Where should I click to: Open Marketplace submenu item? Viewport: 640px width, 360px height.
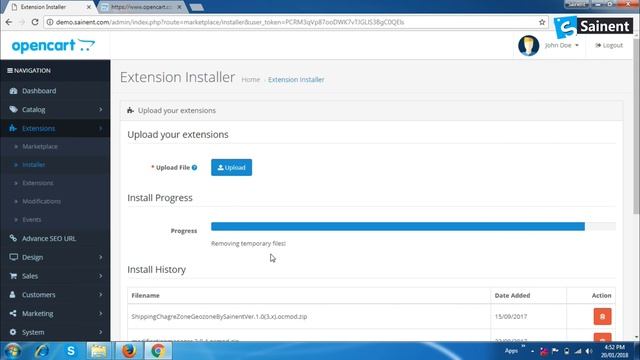click(x=40, y=146)
